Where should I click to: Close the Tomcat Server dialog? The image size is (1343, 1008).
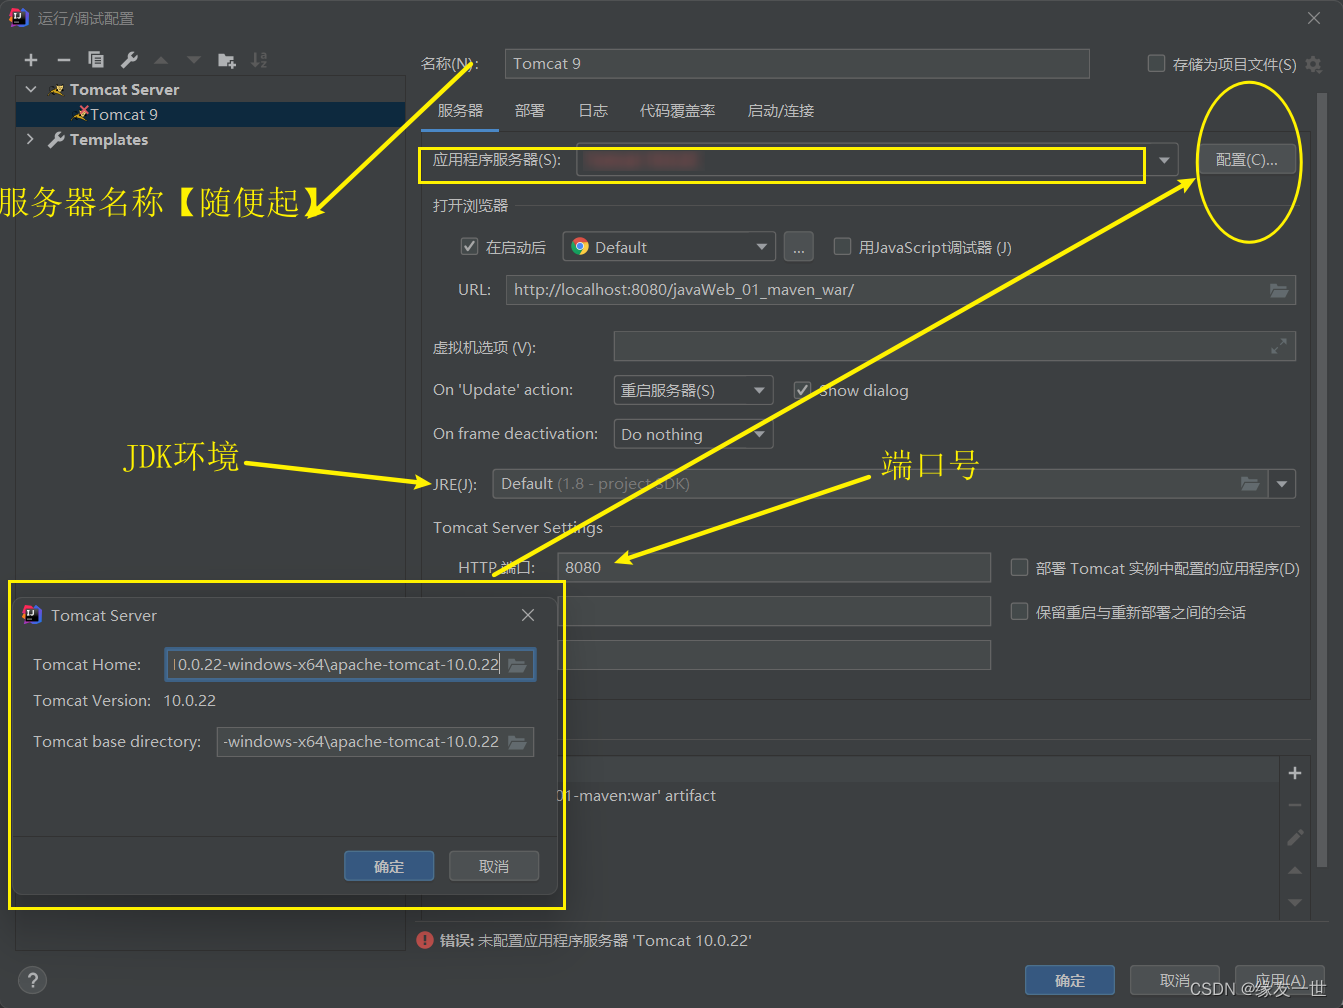(x=528, y=615)
